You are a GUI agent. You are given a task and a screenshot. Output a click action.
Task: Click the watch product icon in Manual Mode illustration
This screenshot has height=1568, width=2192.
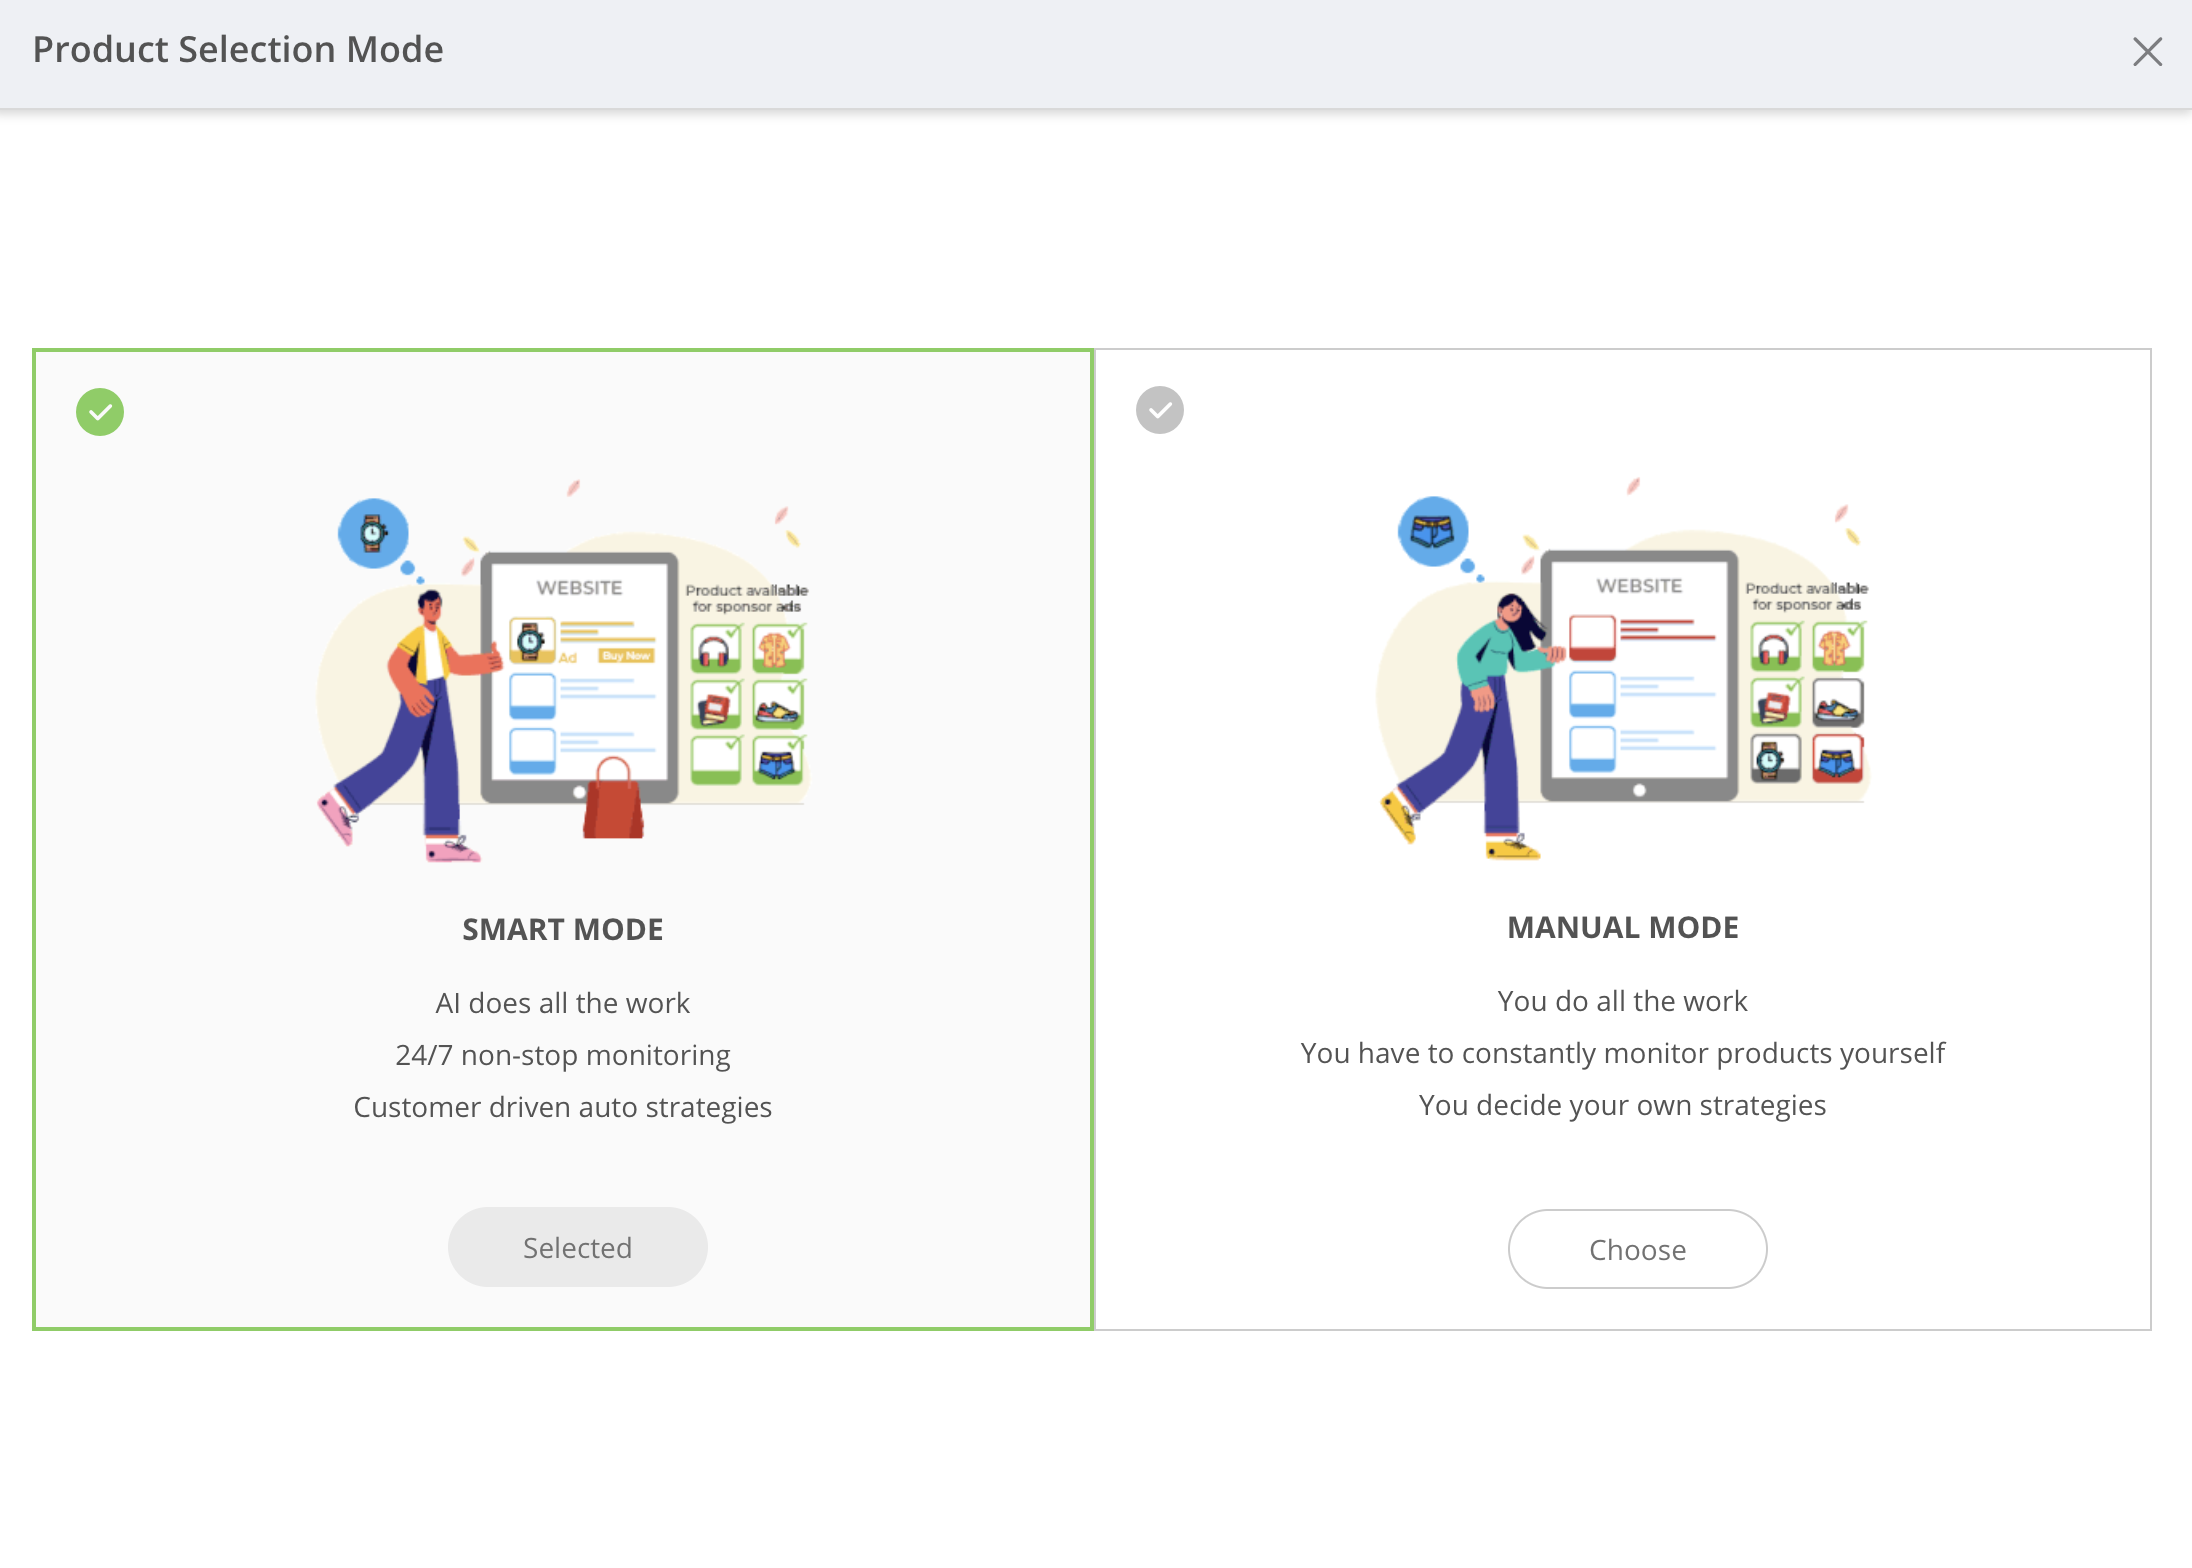[x=1777, y=760]
